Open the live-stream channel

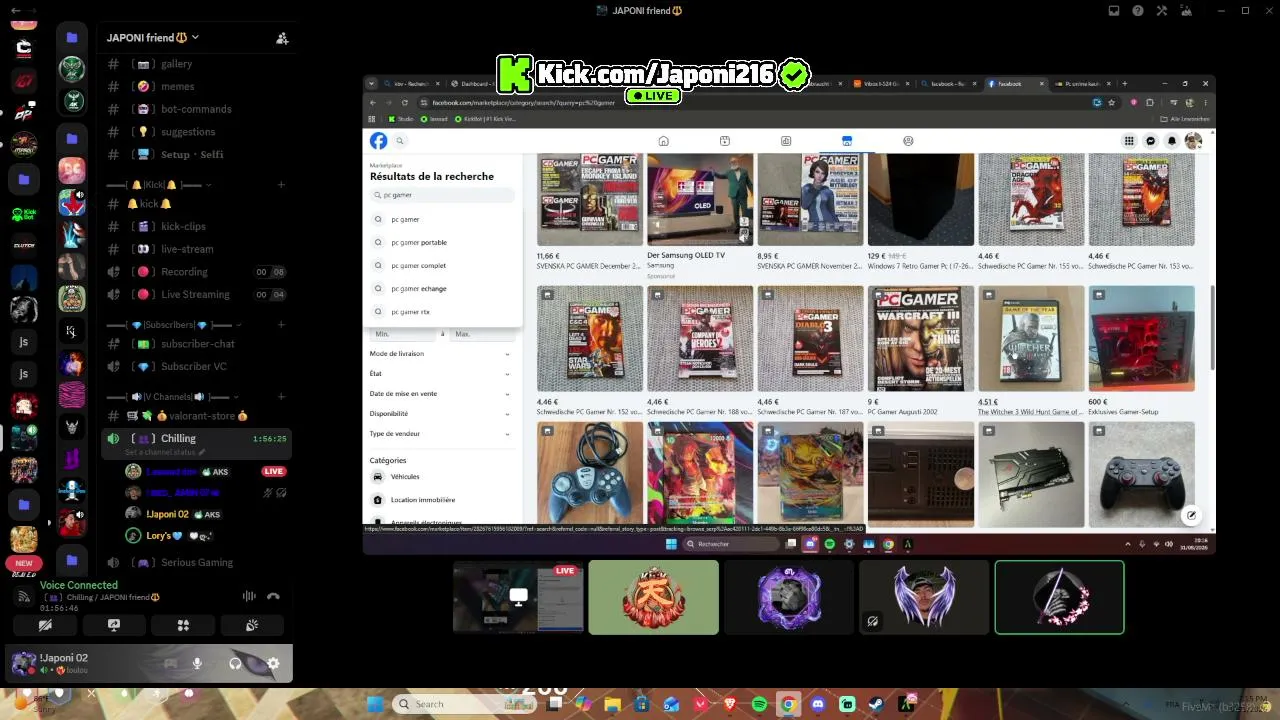tap(187, 249)
